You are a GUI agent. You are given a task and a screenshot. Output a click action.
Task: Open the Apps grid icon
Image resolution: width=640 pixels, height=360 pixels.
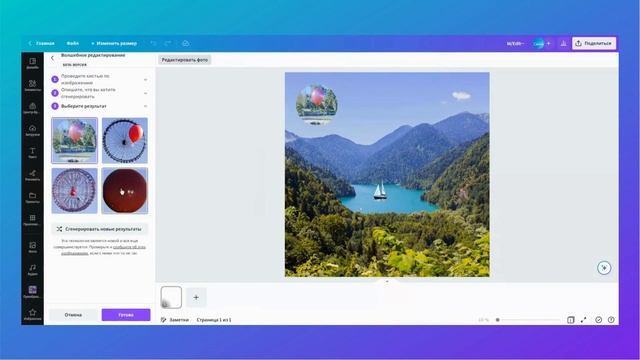pos(33,220)
